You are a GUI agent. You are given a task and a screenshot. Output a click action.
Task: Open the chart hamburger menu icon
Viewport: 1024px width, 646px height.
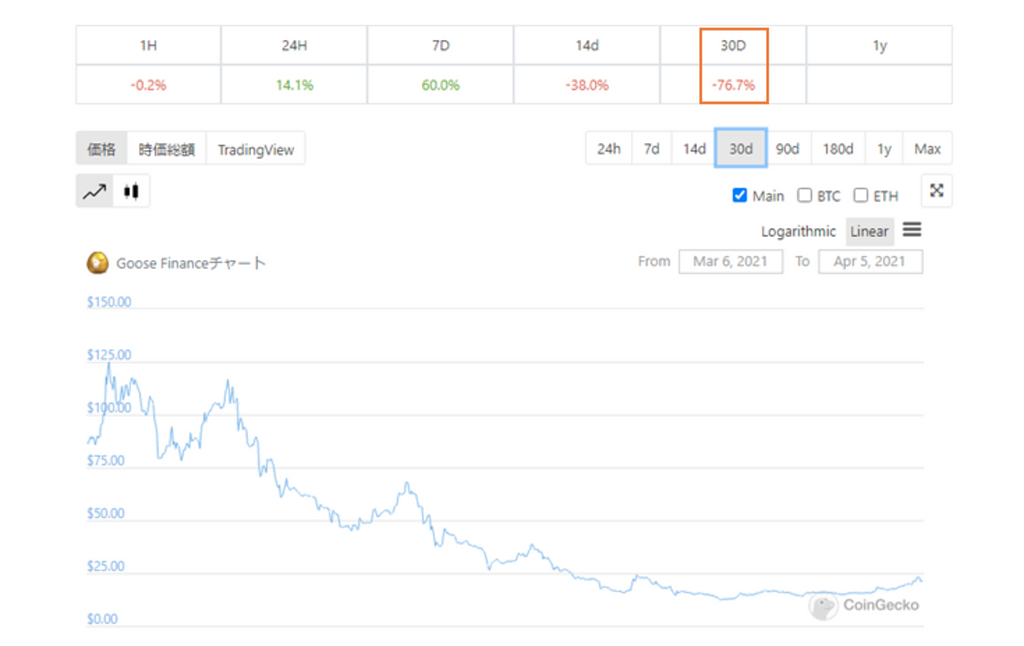(x=911, y=230)
